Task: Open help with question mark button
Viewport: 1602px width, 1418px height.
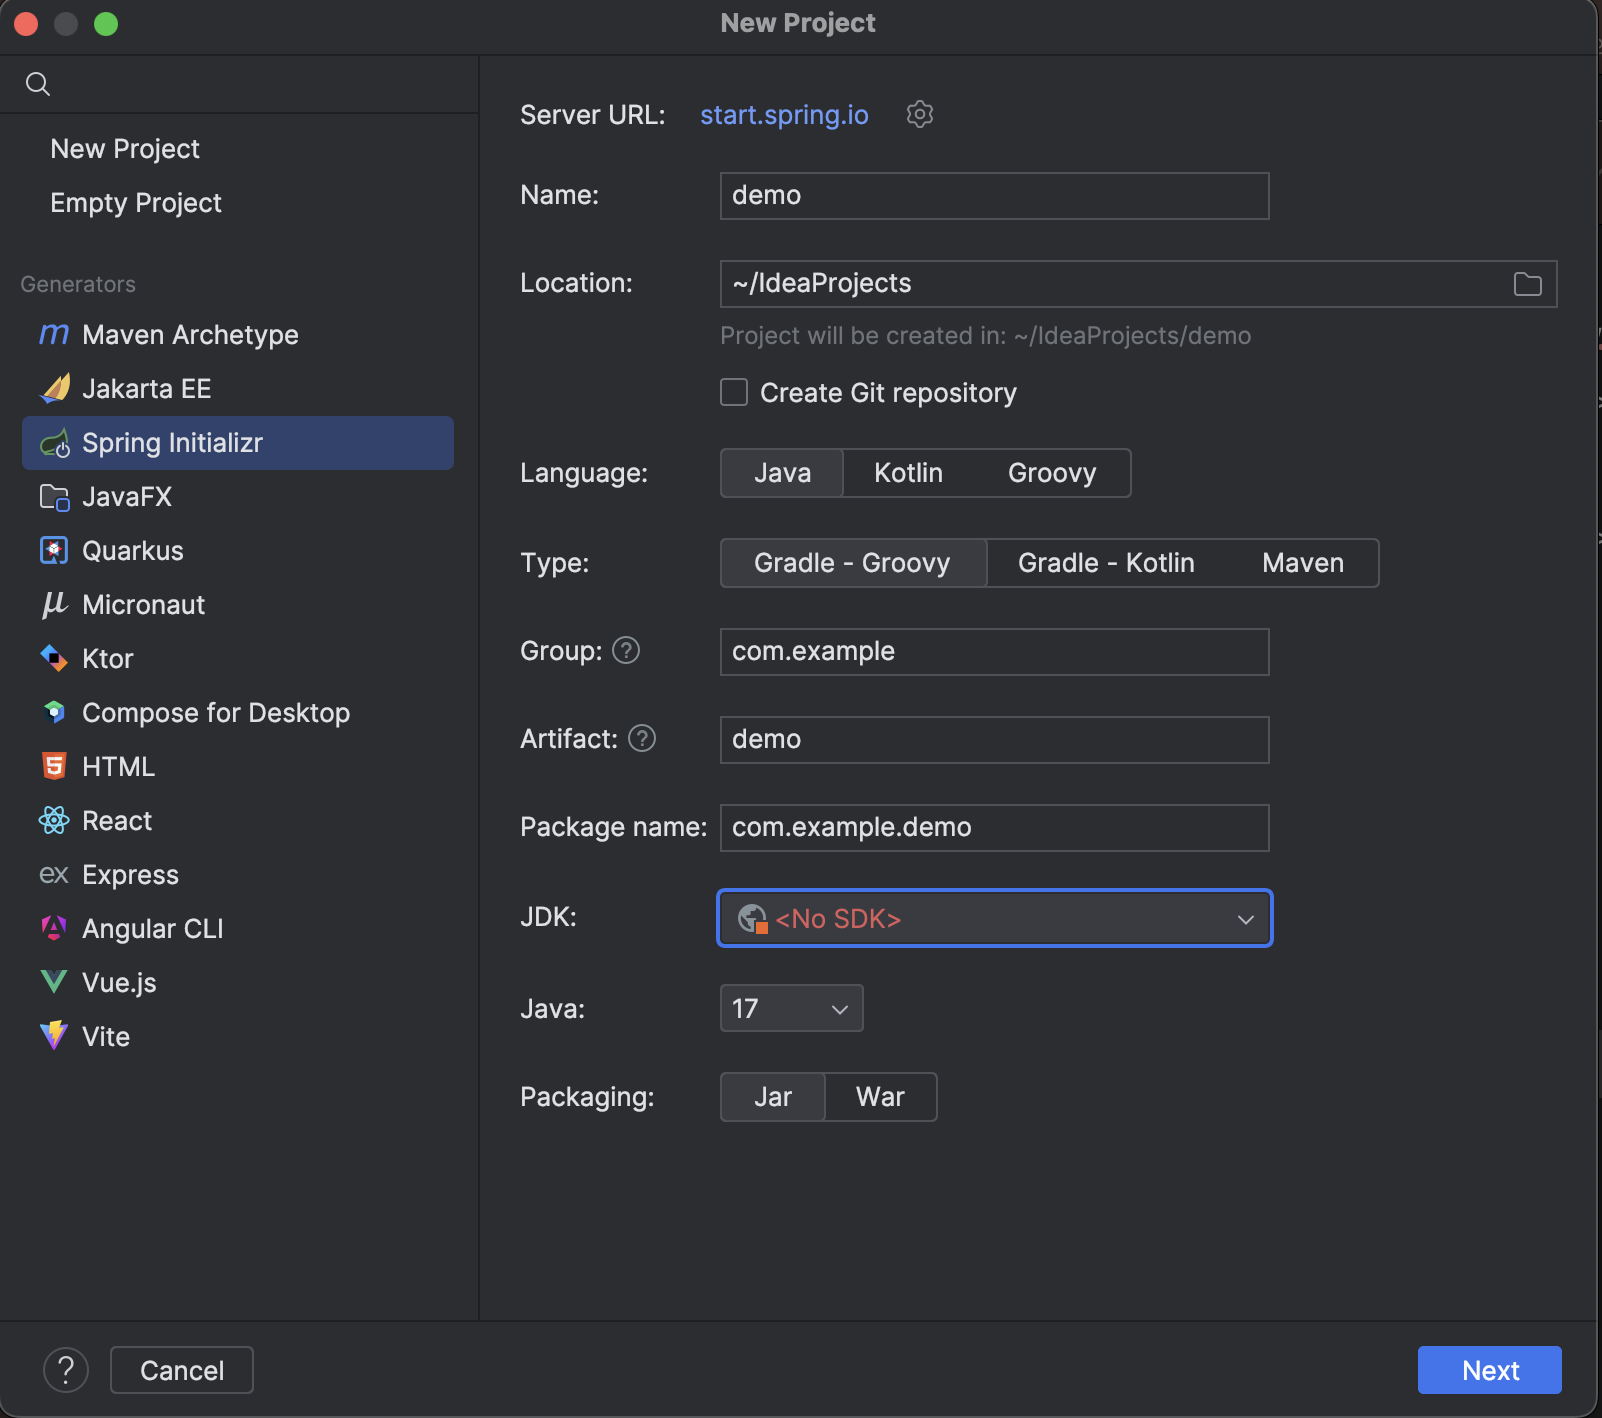Action: click(x=66, y=1370)
